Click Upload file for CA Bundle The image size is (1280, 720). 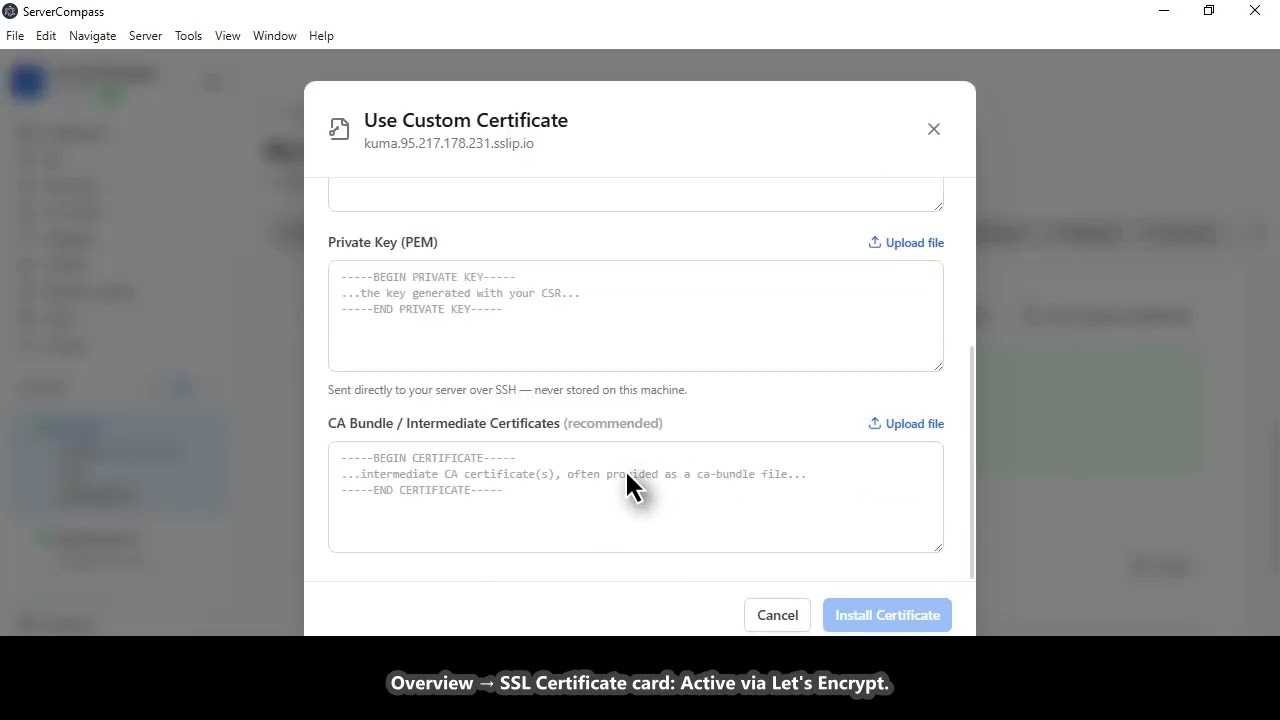(906, 424)
